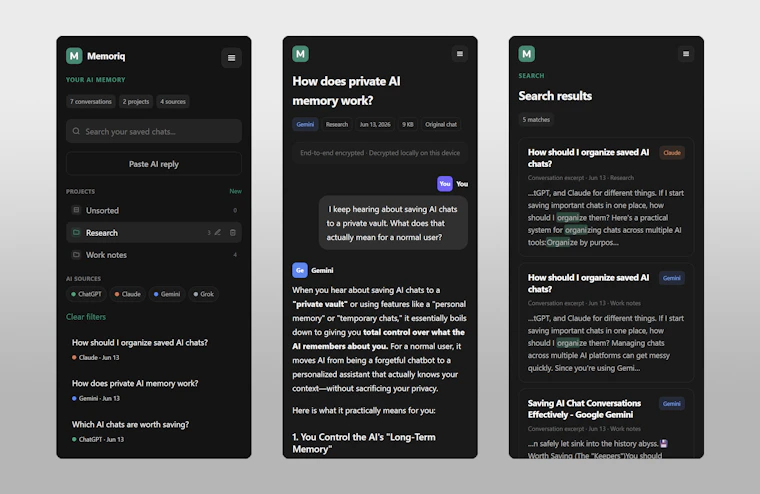Click the Gemini tag under conversation title
Screen dimensions: 760x494
point(305,124)
